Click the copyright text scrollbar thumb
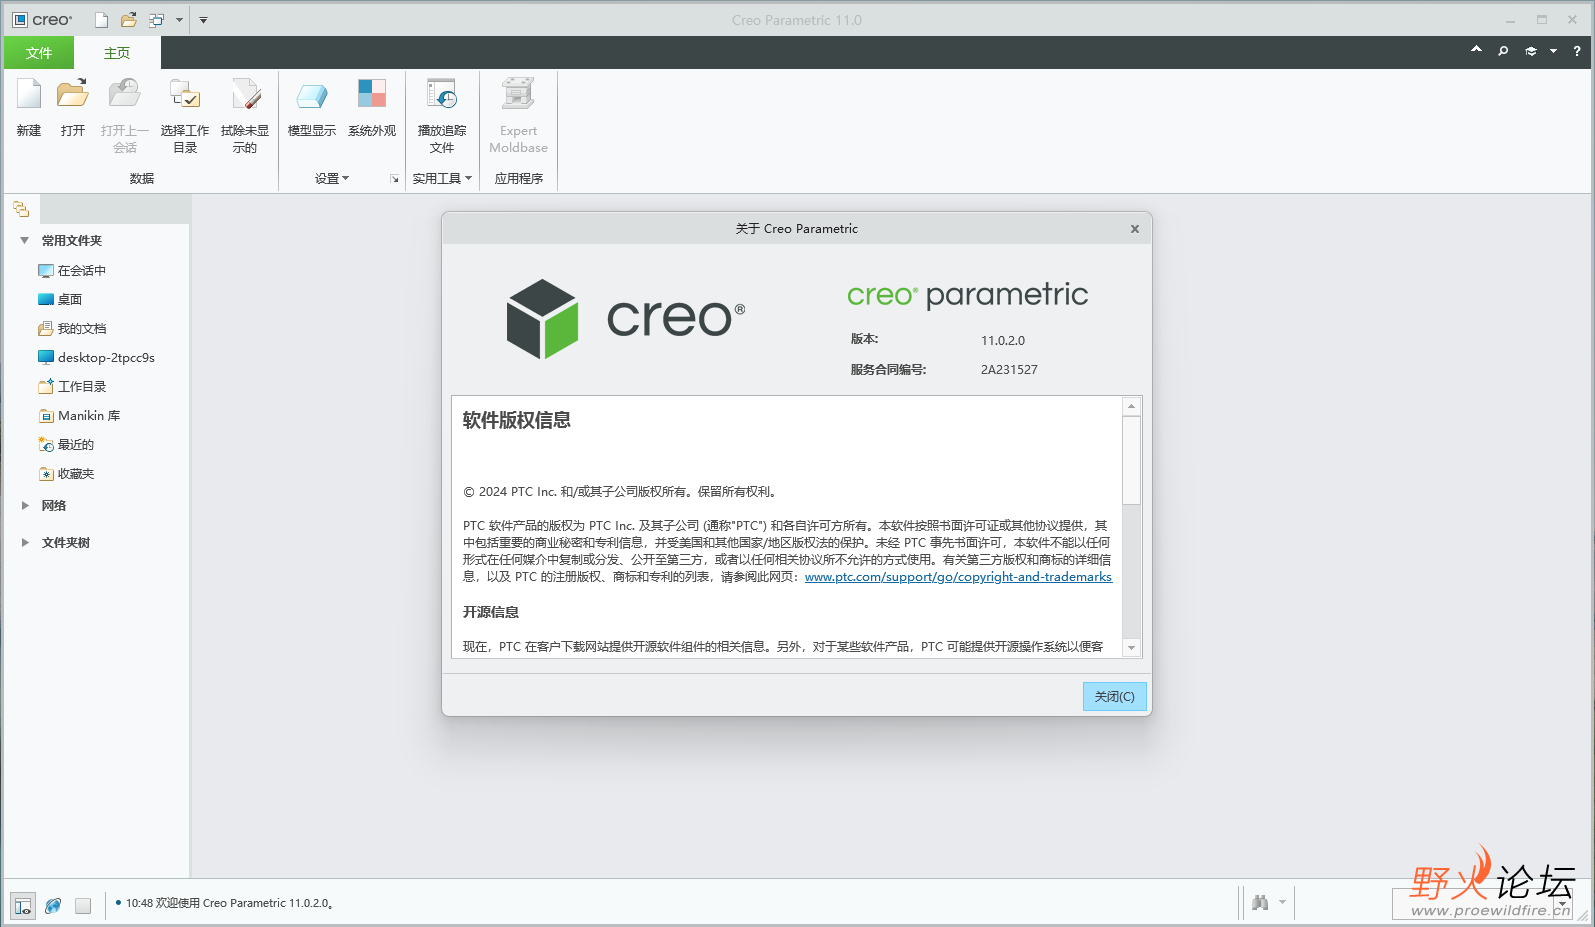 1131,460
